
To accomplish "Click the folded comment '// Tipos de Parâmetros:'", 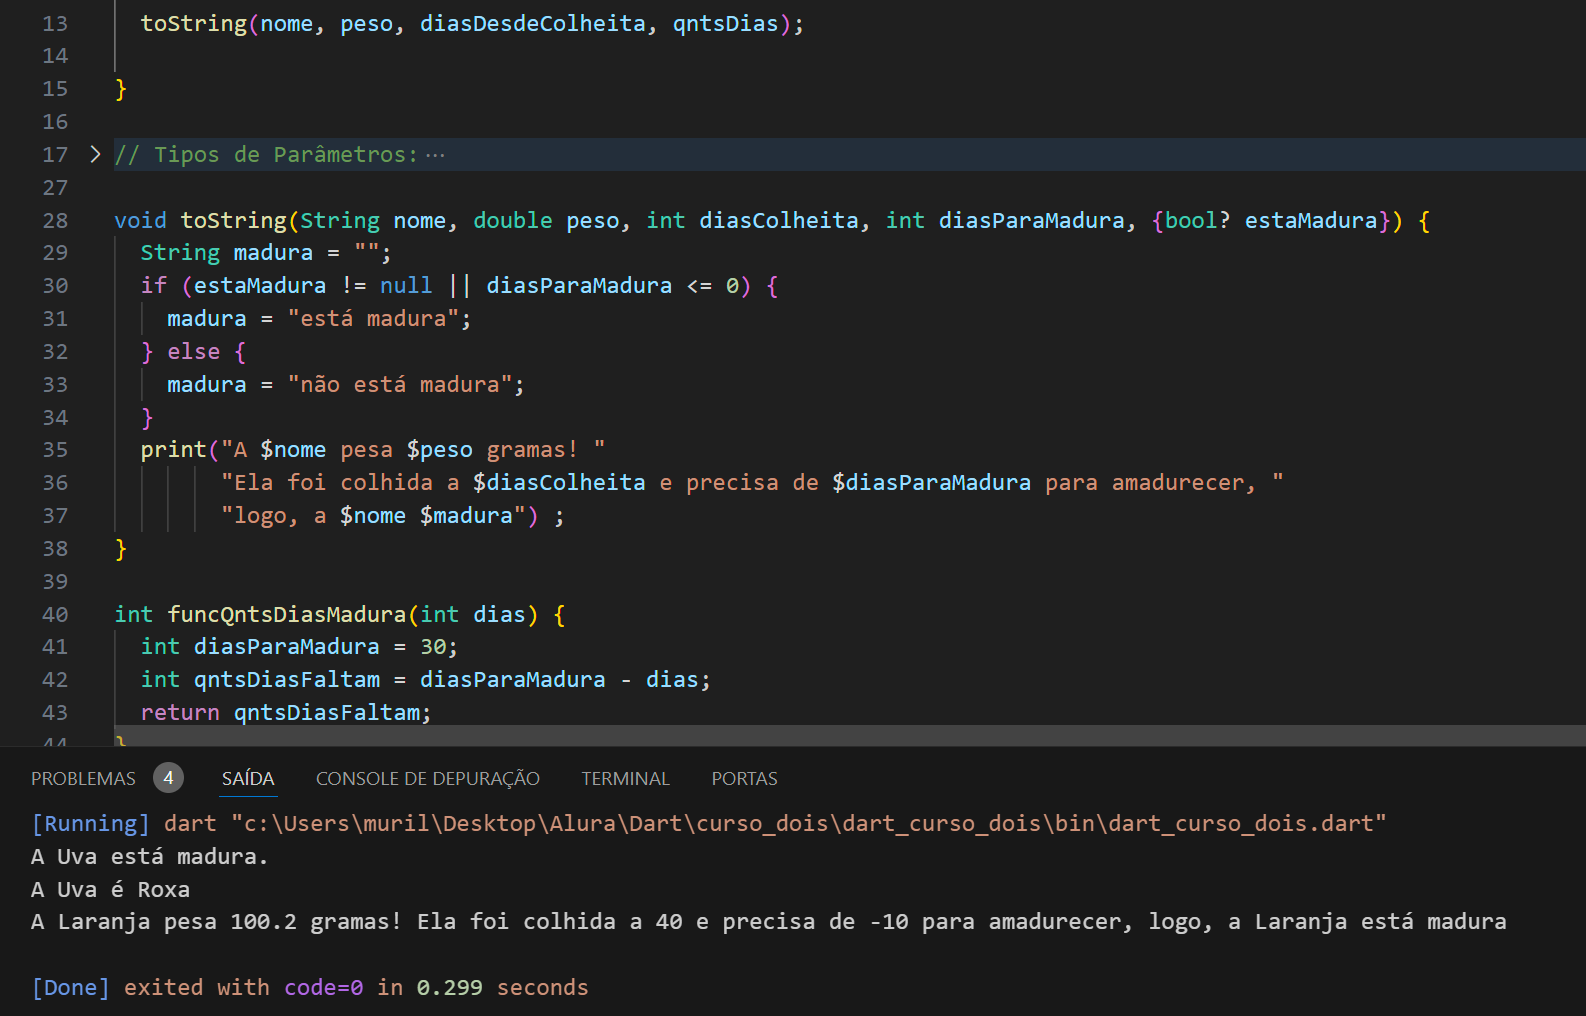I will tap(266, 154).
